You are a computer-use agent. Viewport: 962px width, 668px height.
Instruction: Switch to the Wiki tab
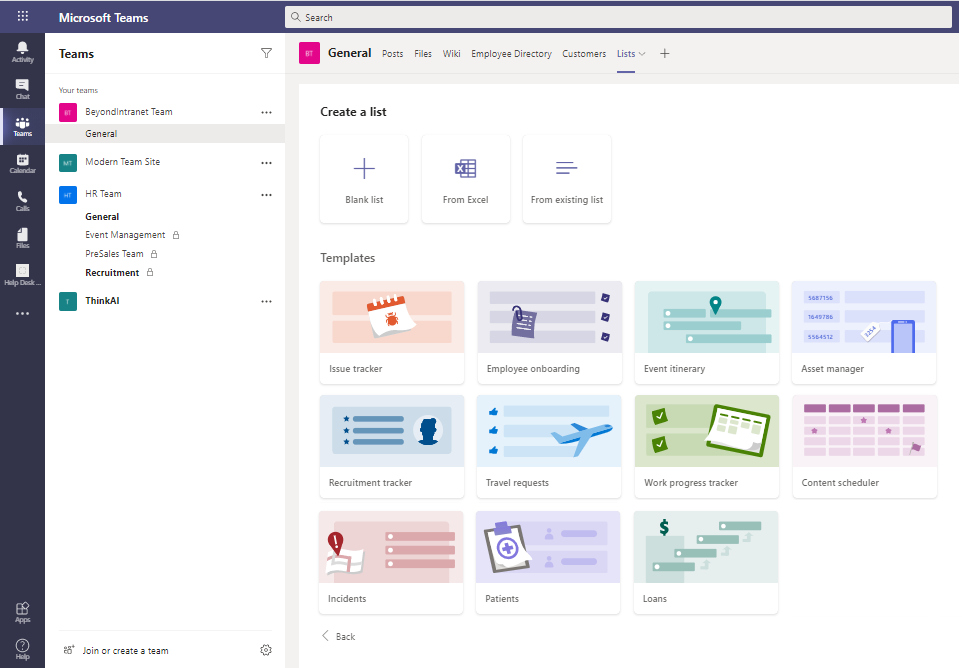pos(451,54)
